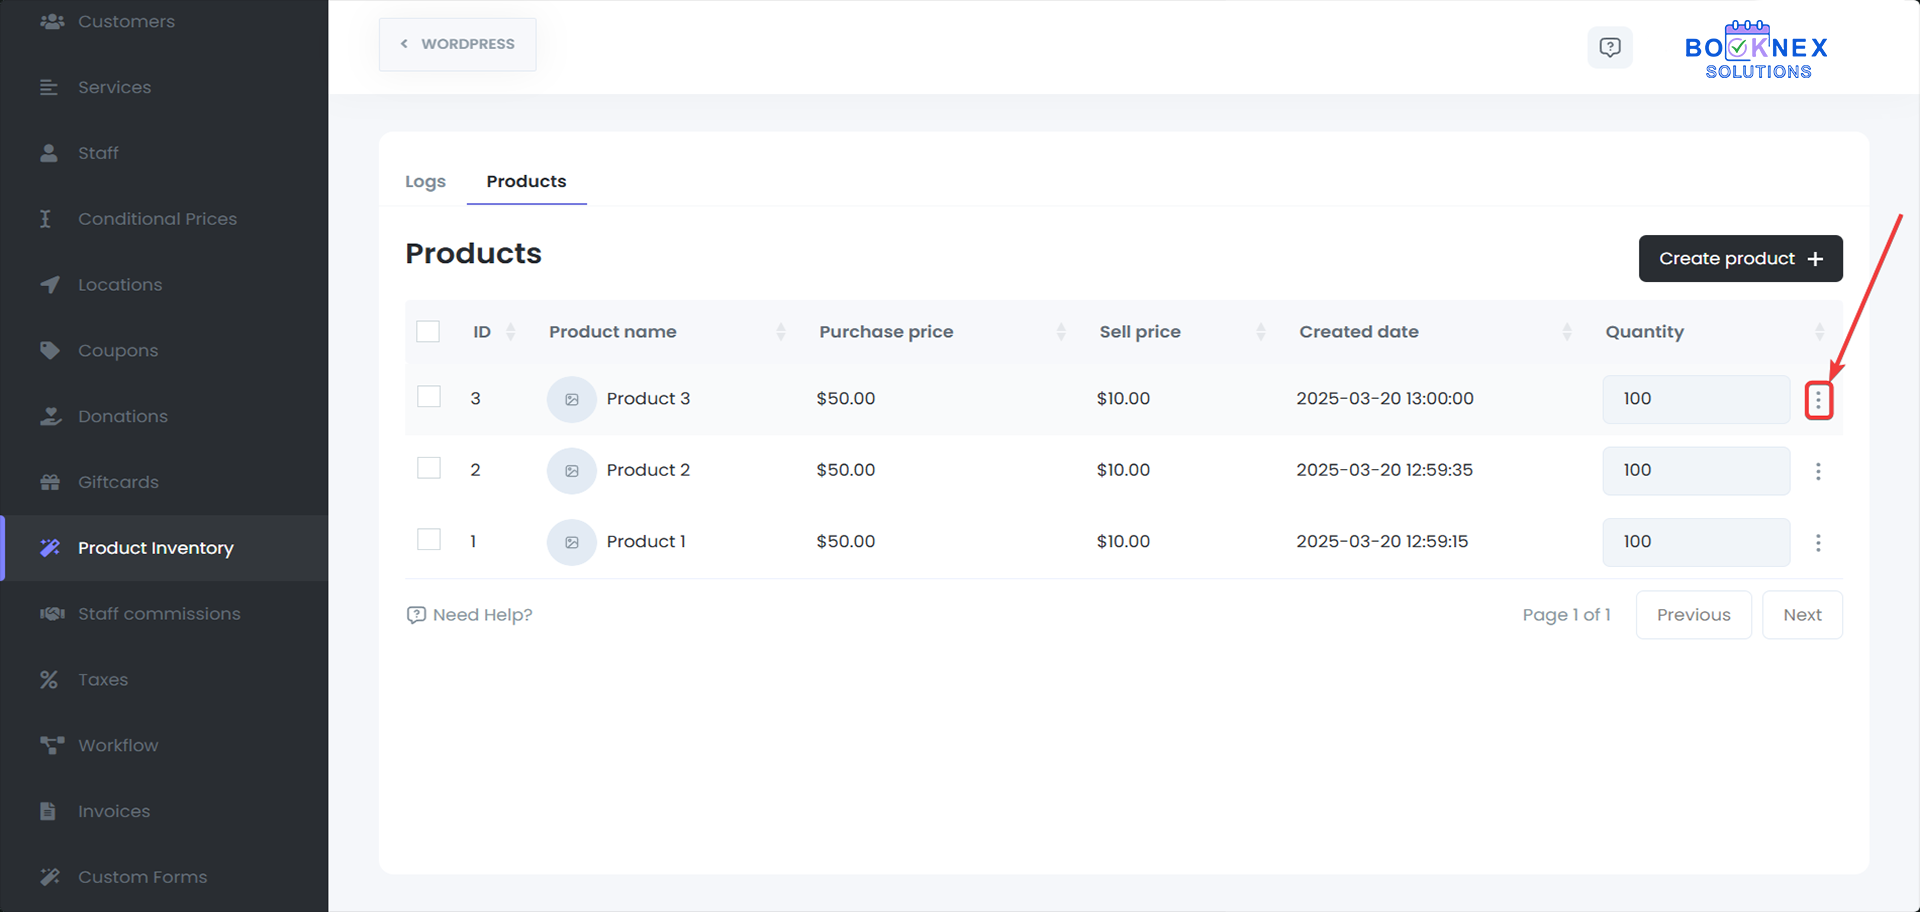Click the Product 2 quantity input field
The width and height of the screenshot is (1920, 912).
click(x=1695, y=471)
